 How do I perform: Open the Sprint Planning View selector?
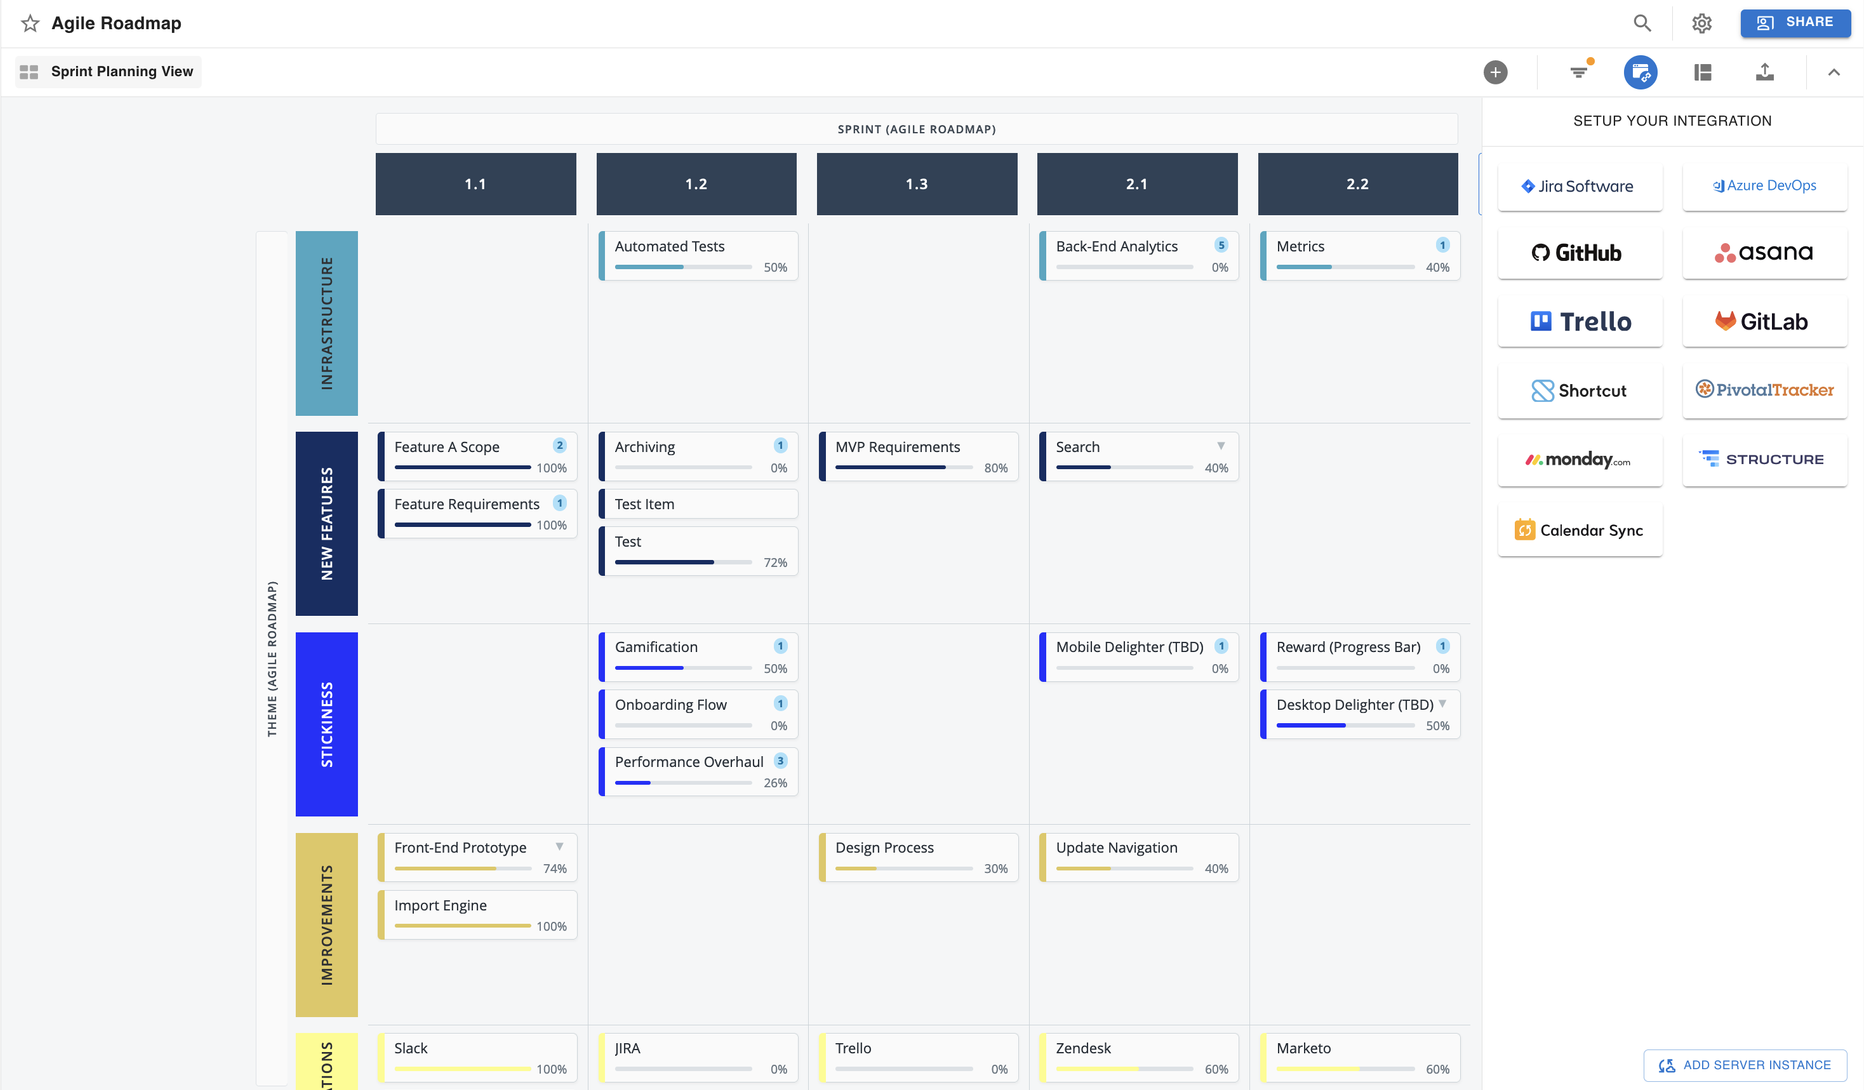(x=108, y=72)
